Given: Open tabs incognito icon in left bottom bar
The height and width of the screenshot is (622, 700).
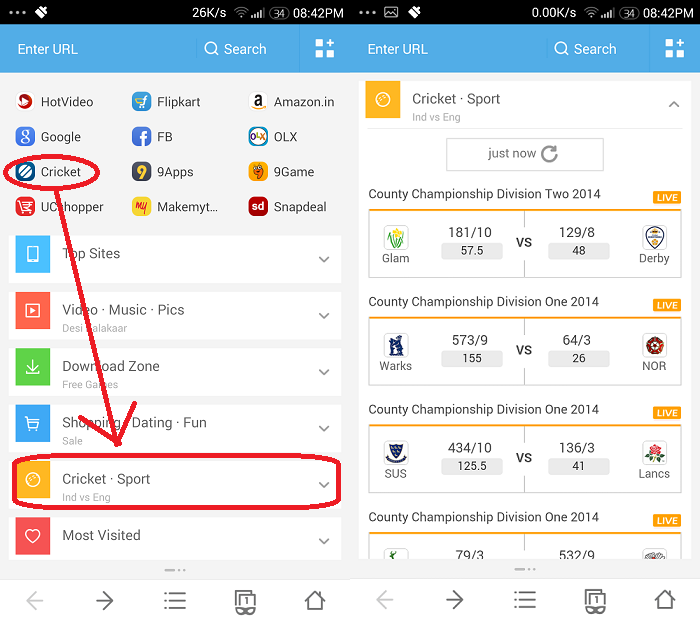Looking at the screenshot, I should pyautogui.click(x=245, y=602).
